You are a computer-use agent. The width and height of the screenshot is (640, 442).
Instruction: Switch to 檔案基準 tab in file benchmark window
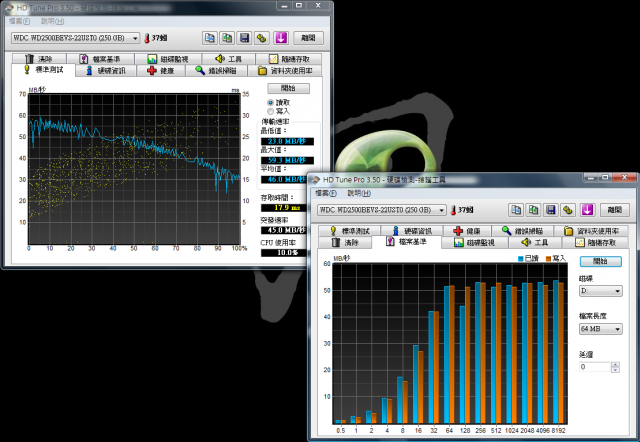(407, 242)
